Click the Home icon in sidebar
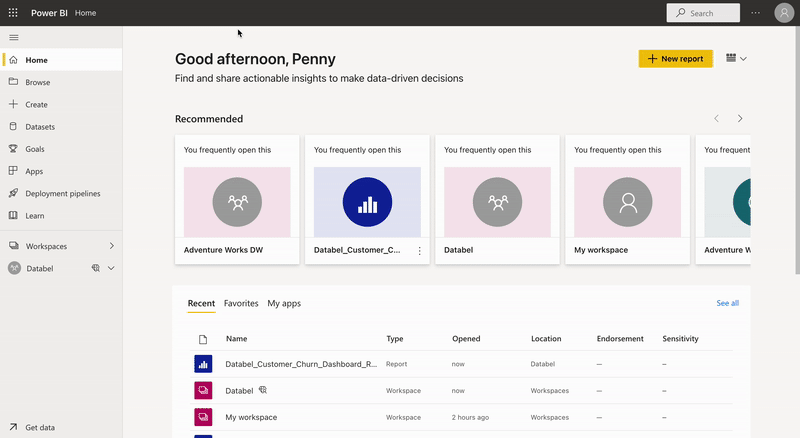Image resolution: width=800 pixels, height=438 pixels. (13, 60)
